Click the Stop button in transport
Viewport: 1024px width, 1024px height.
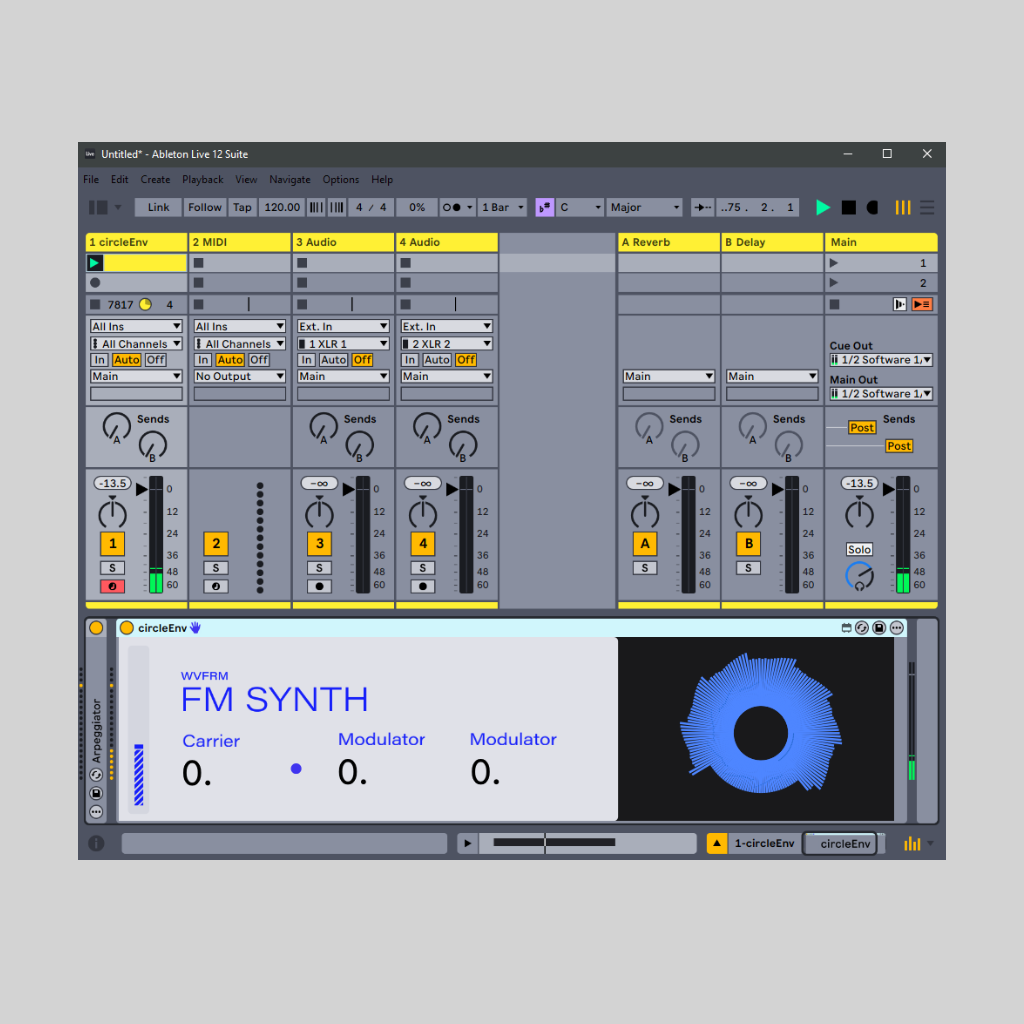tap(848, 208)
